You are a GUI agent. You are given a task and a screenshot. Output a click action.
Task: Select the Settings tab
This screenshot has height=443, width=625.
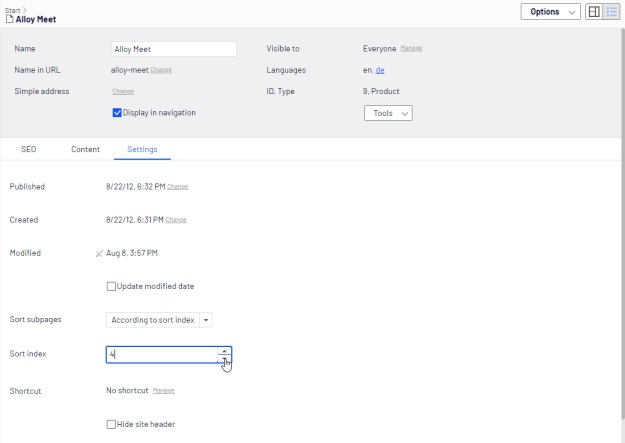[142, 149]
